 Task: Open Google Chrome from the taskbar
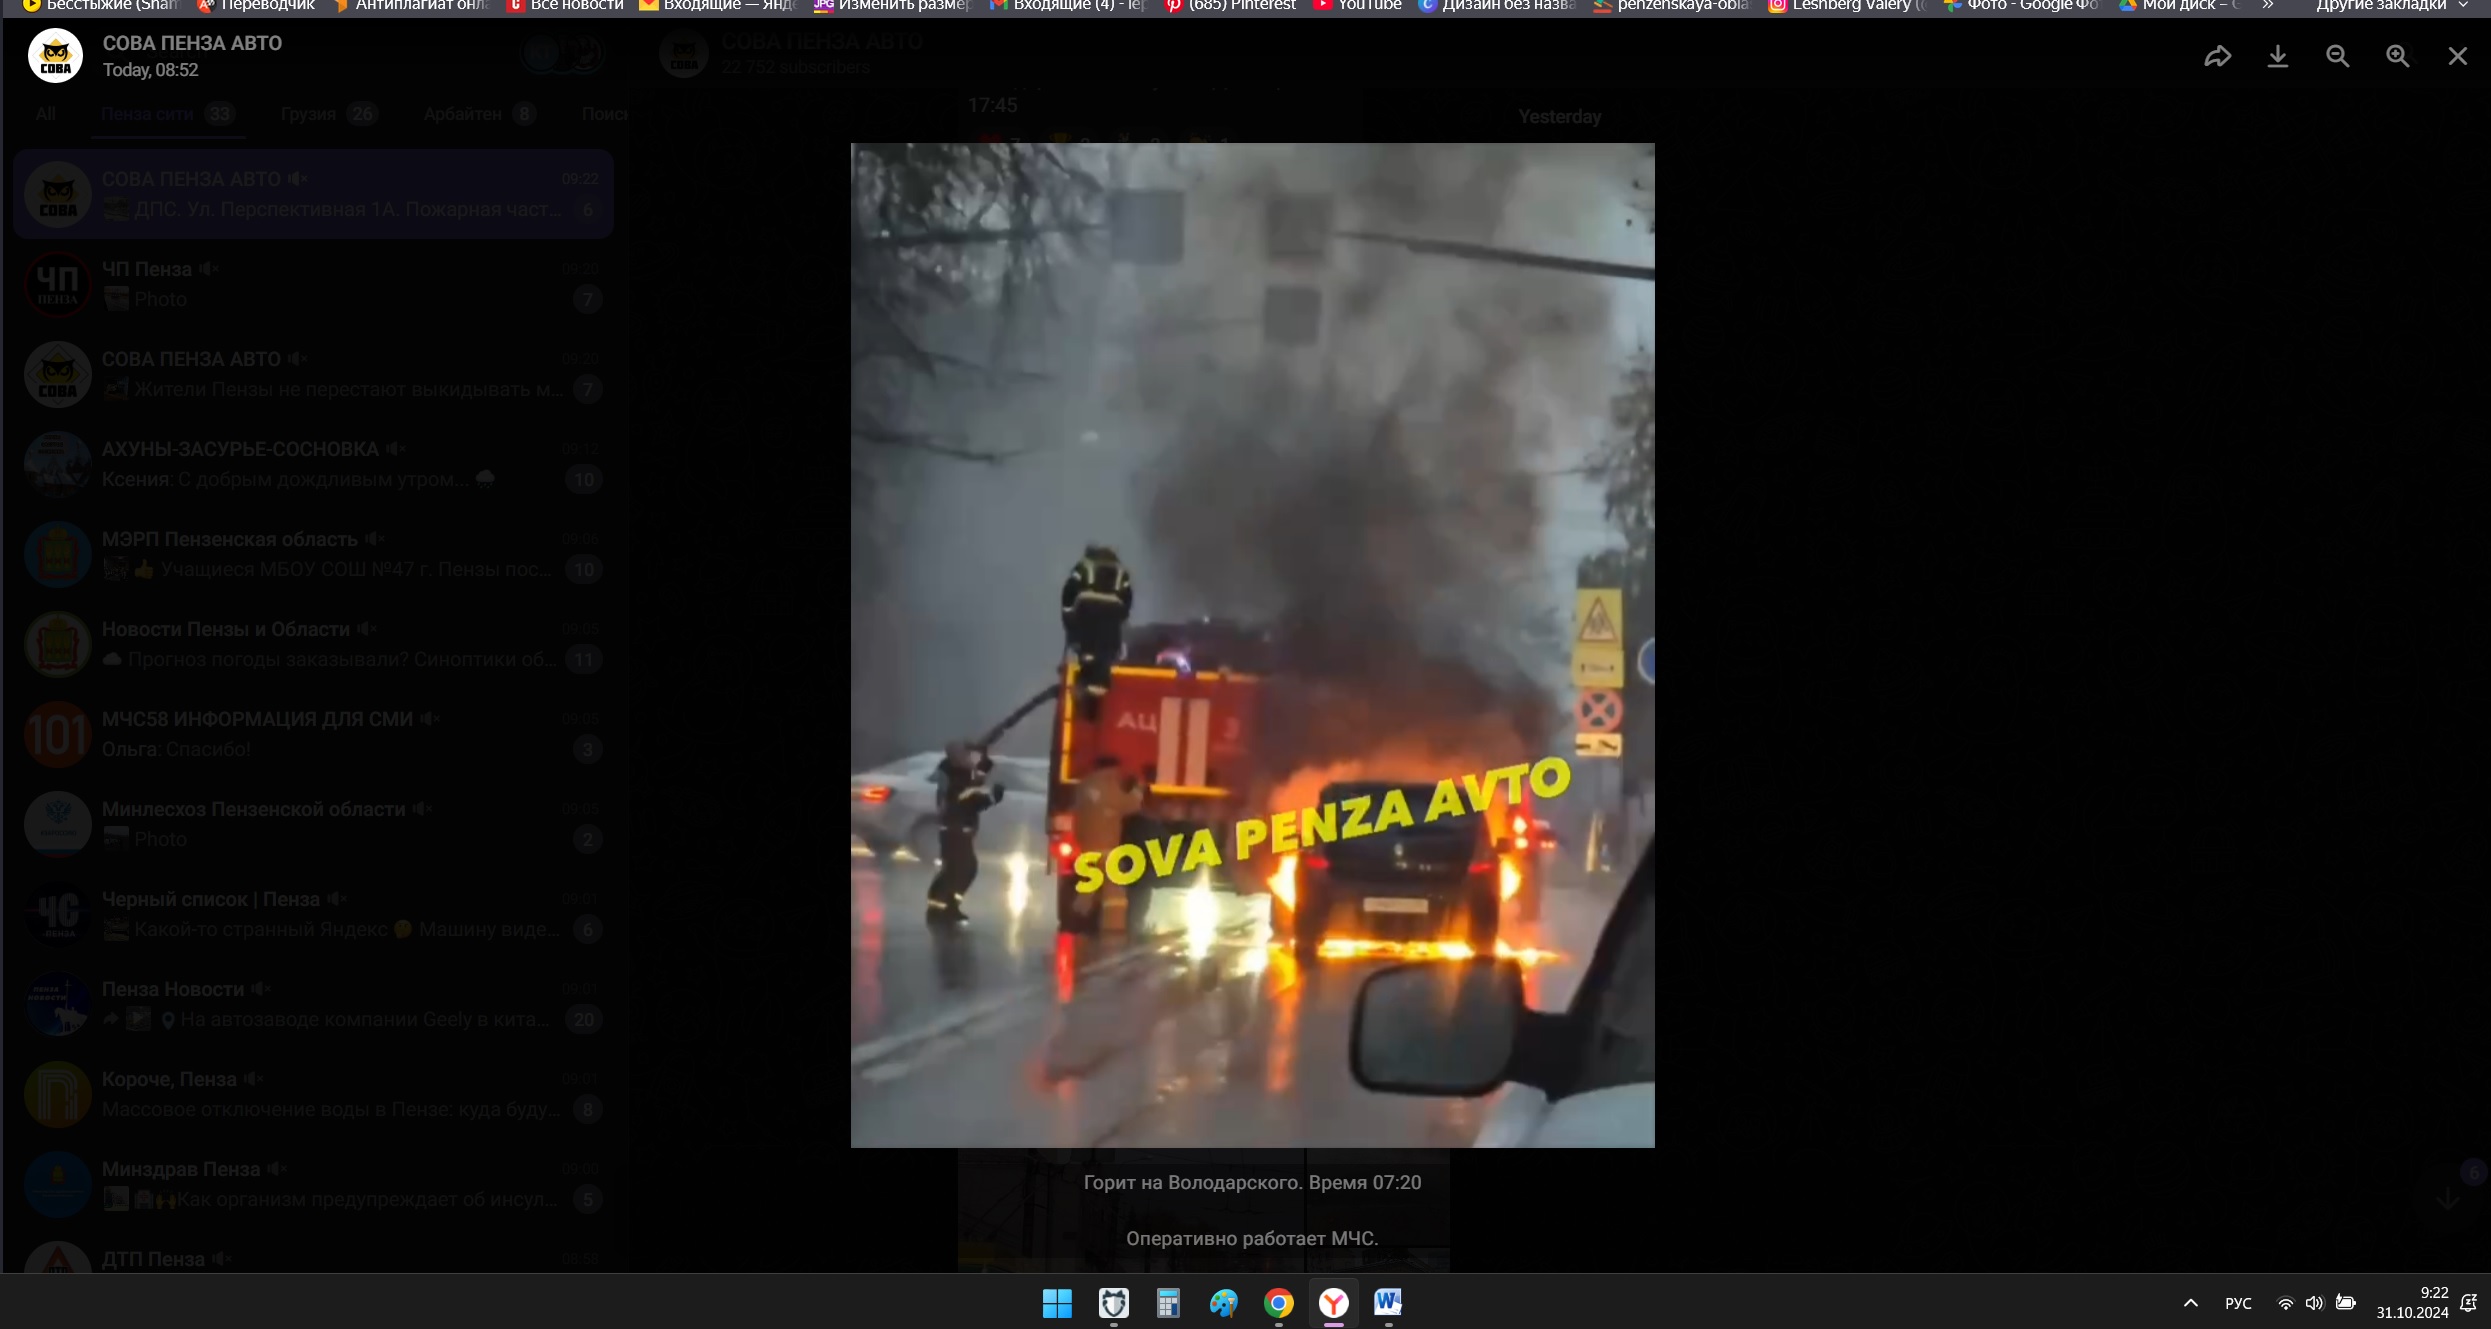pyautogui.click(x=1278, y=1303)
